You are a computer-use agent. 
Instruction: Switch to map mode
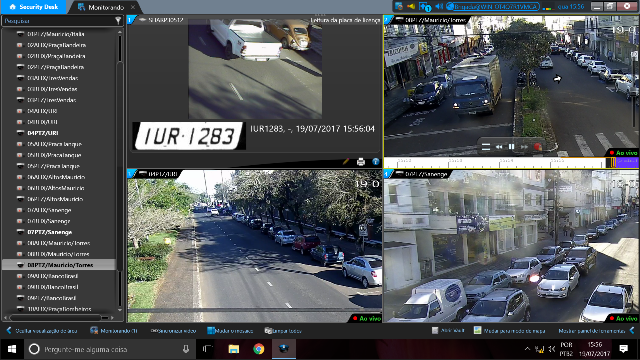(x=510, y=331)
